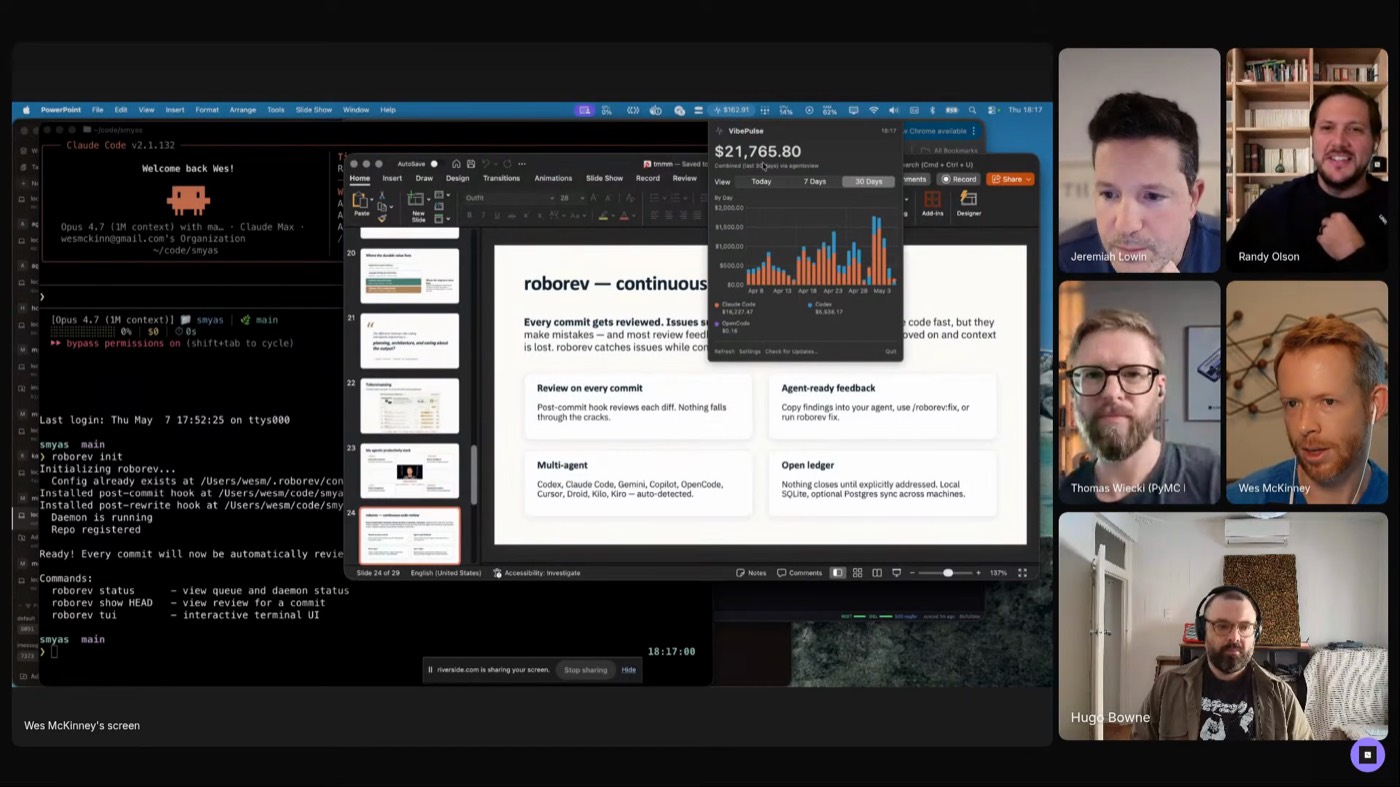This screenshot has width=1400, height=787.
Task: Click Fit slide to window icon
Action: [x=1022, y=573]
